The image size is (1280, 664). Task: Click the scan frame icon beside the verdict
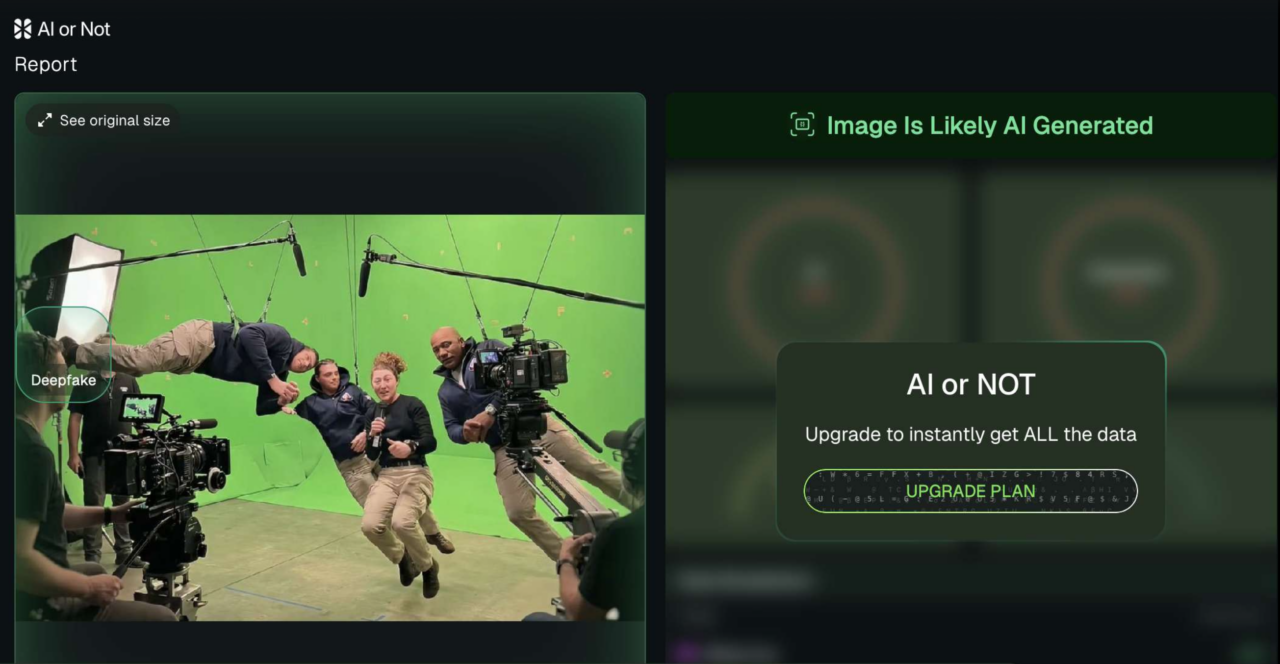click(x=802, y=125)
